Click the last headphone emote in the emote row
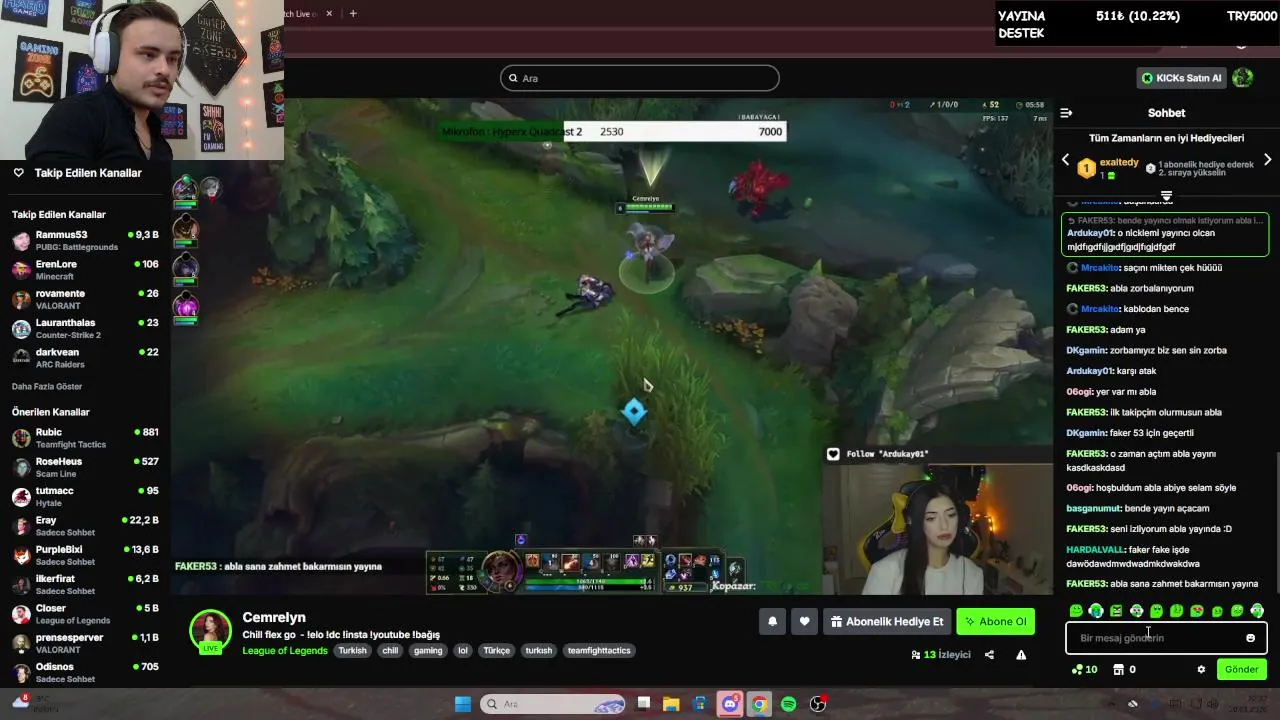 (x=1257, y=611)
